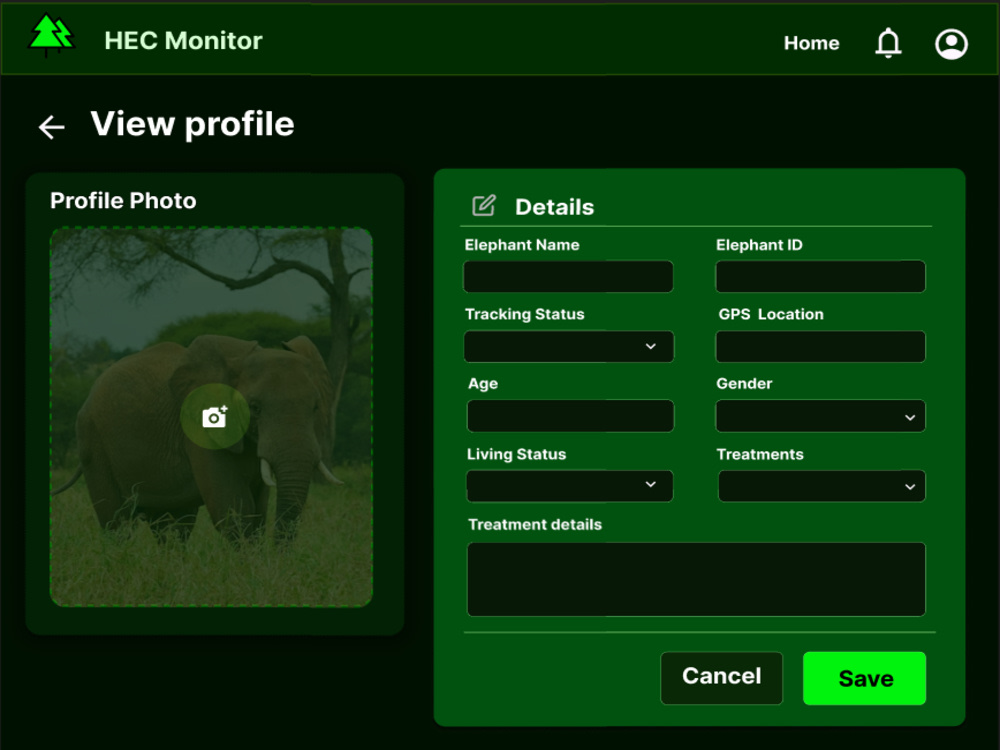This screenshot has width=1000, height=750.
Task: Open the notifications bell
Action: tap(888, 43)
